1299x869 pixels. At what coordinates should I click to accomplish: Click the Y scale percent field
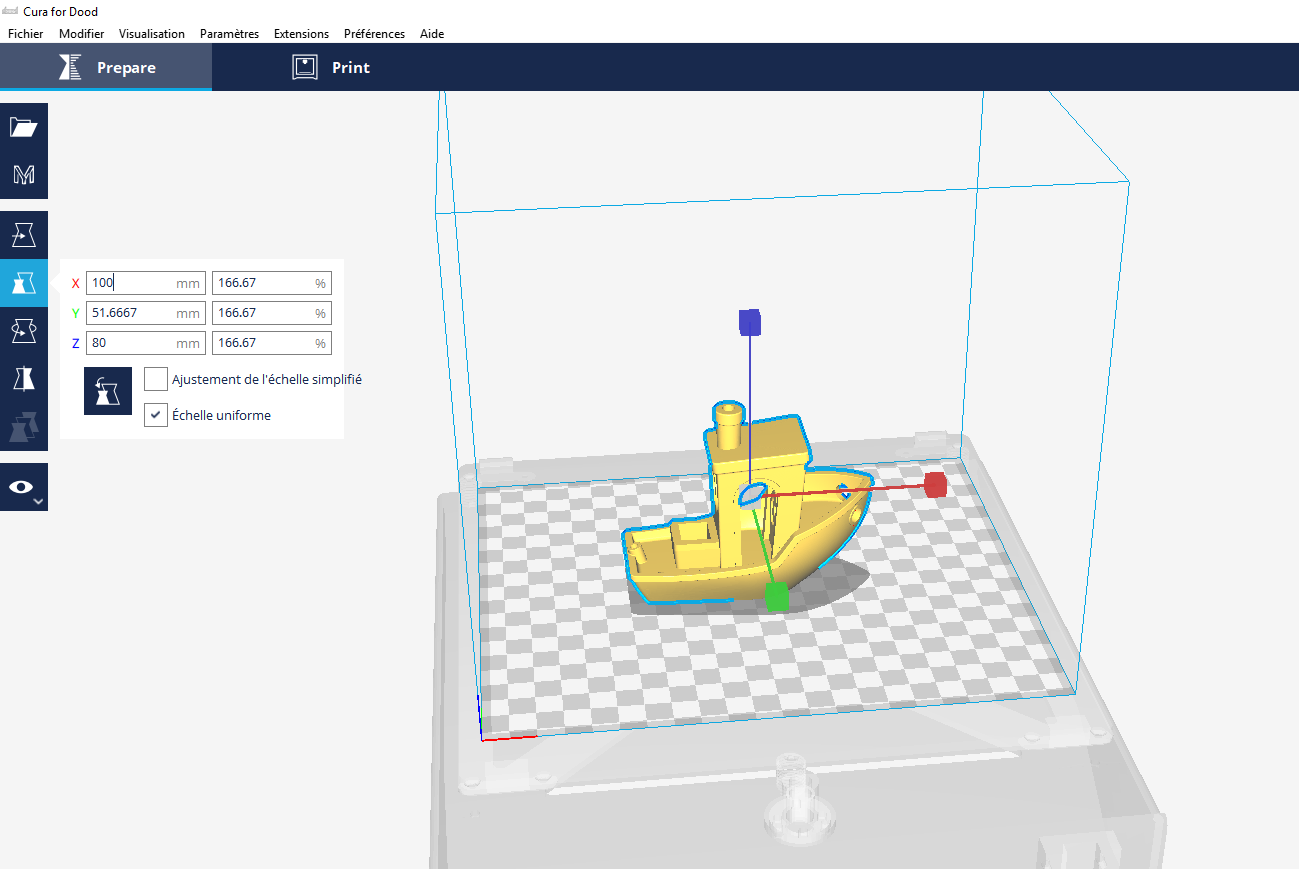tap(272, 313)
